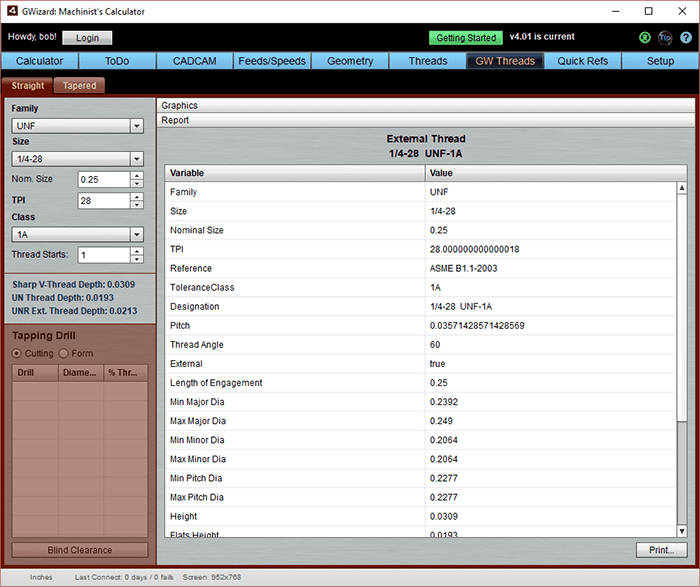700x587 pixels.
Task: Open the Size dropdown showing 1/4-28
Action: (x=137, y=159)
